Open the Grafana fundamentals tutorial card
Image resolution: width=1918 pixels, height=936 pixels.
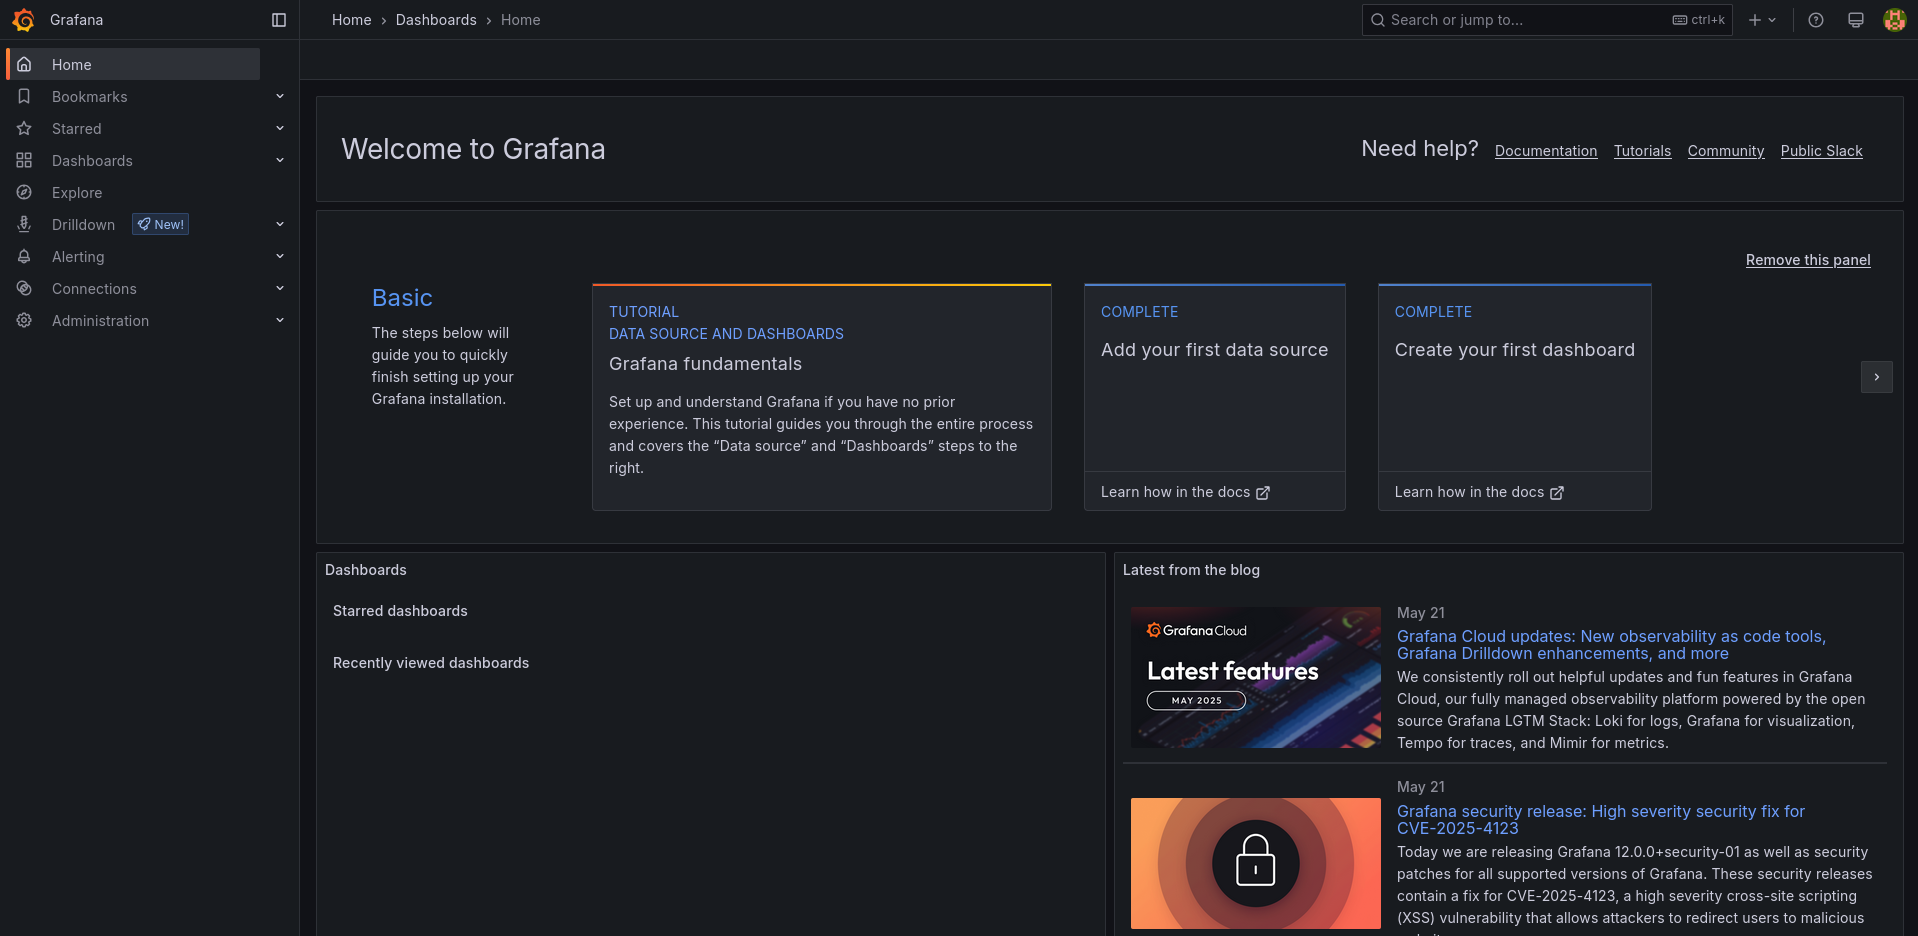[822, 397]
